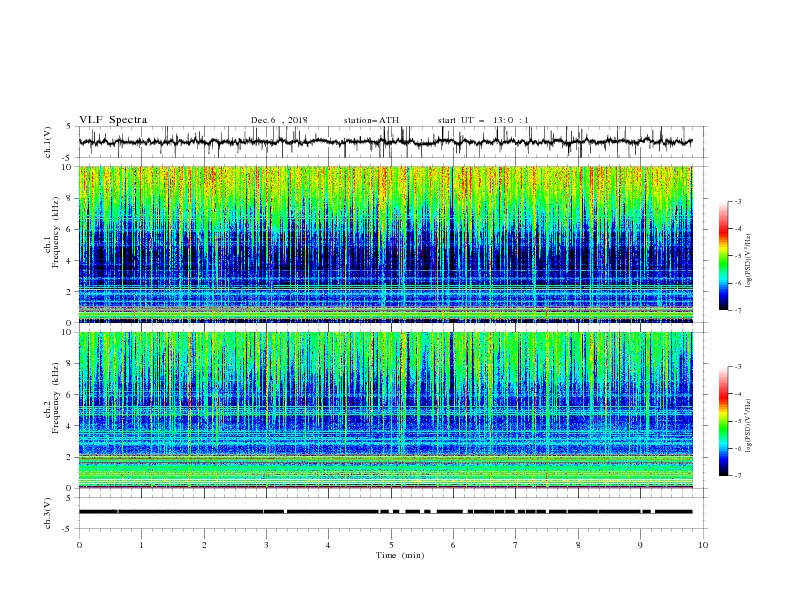Click the "ch.3(V)" axis label
792x612 pixels.
pyautogui.click(x=48, y=513)
